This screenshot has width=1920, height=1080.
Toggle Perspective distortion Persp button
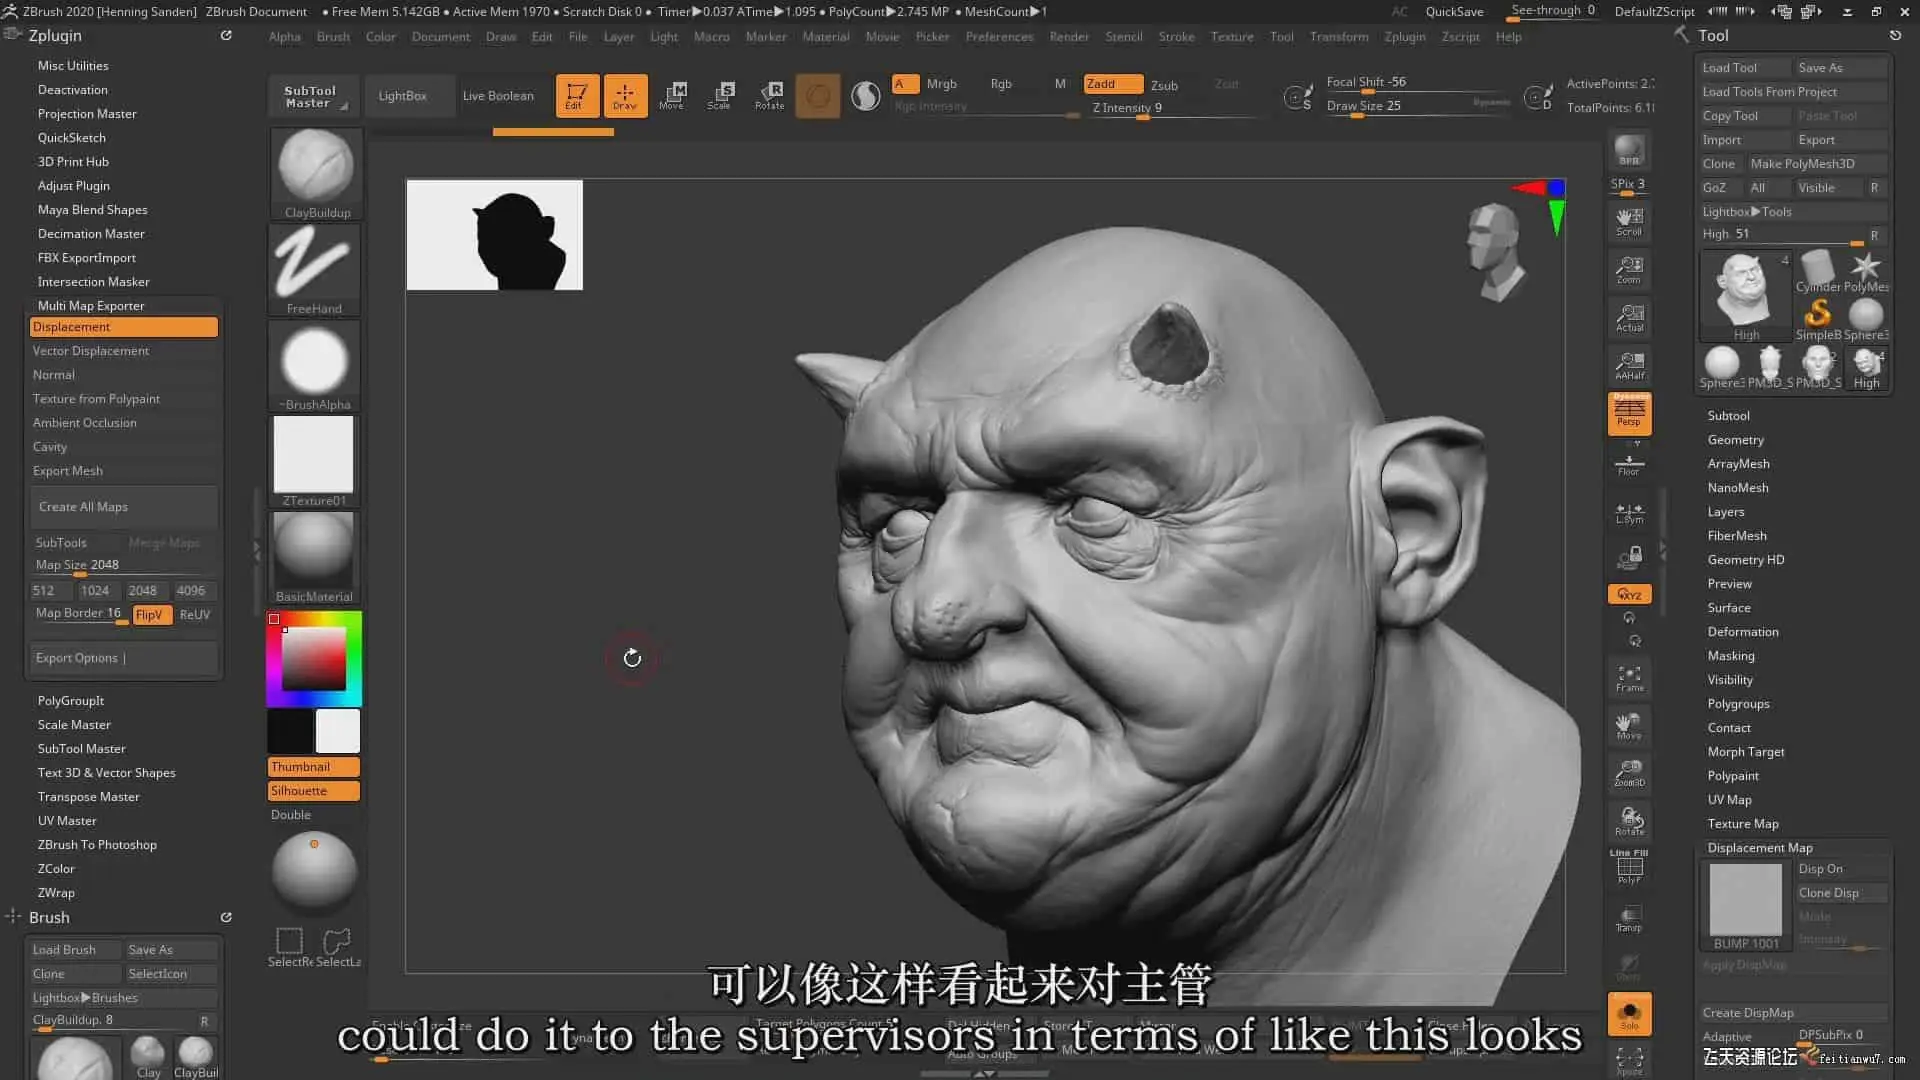(1629, 413)
